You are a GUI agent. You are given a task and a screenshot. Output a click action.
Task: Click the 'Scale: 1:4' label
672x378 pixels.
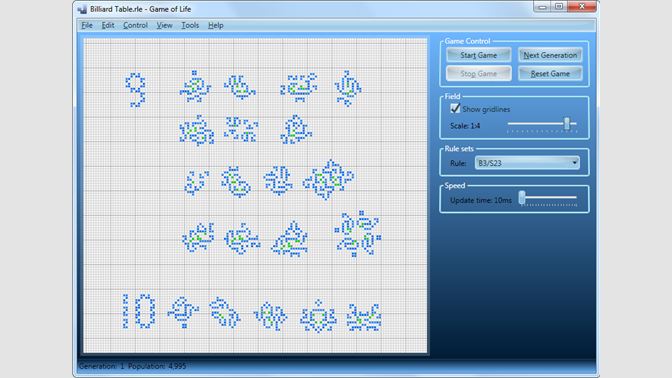click(x=465, y=126)
